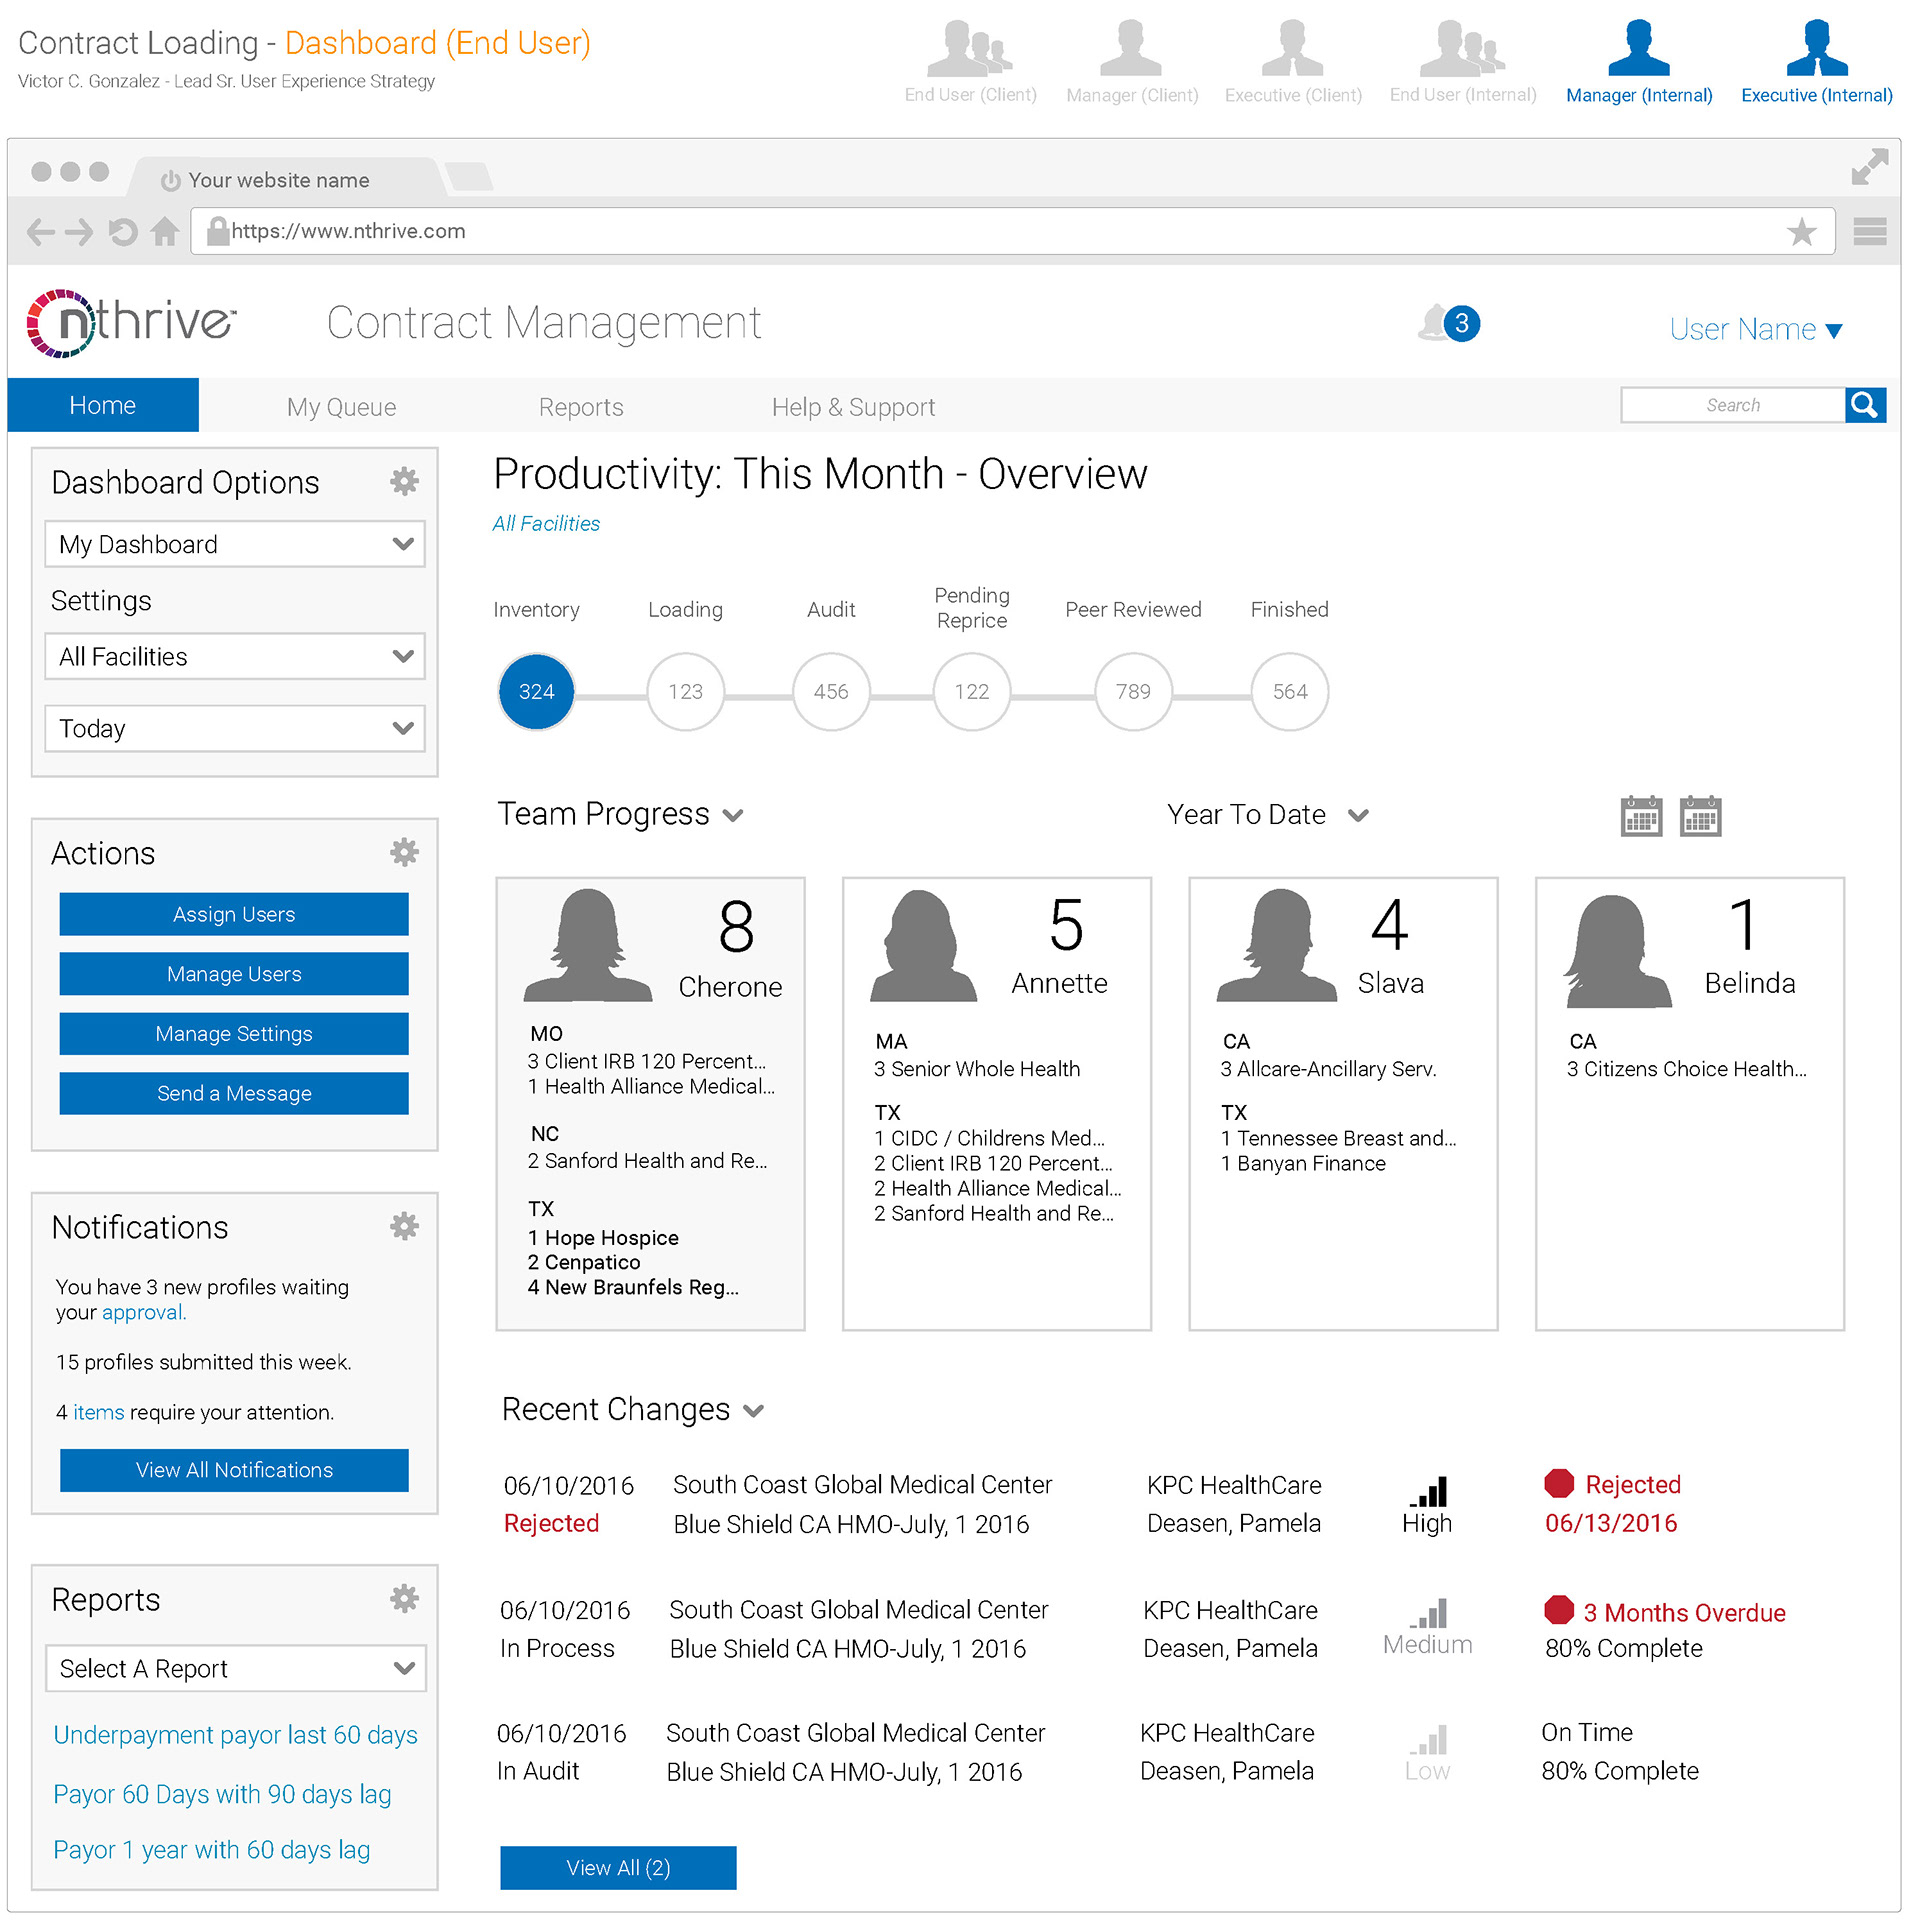Expand the Year To Date dropdown
1920x1929 pixels.
tap(1267, 815)
